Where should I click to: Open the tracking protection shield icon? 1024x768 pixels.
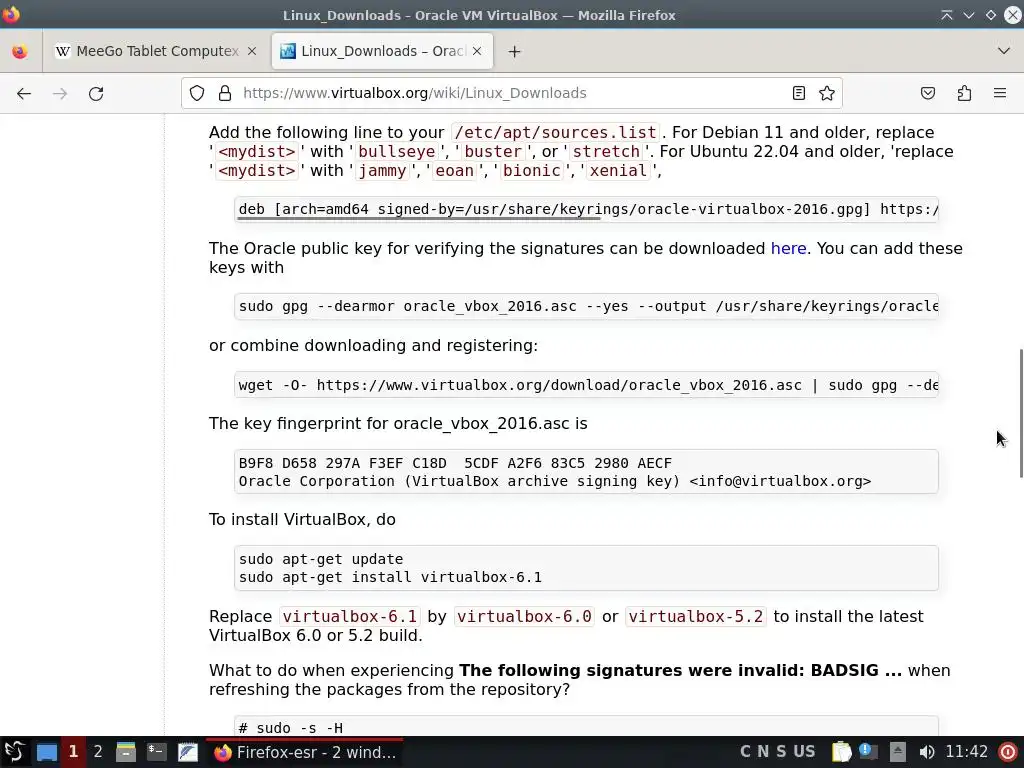click(x=197, y=93)
